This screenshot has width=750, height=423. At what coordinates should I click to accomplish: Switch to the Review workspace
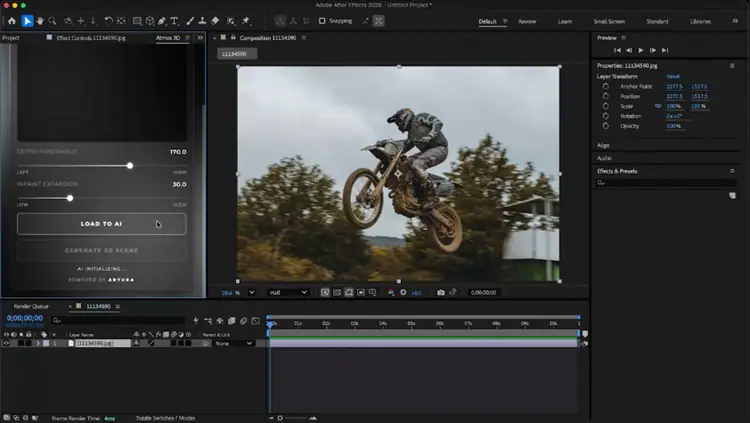[527, 22]
